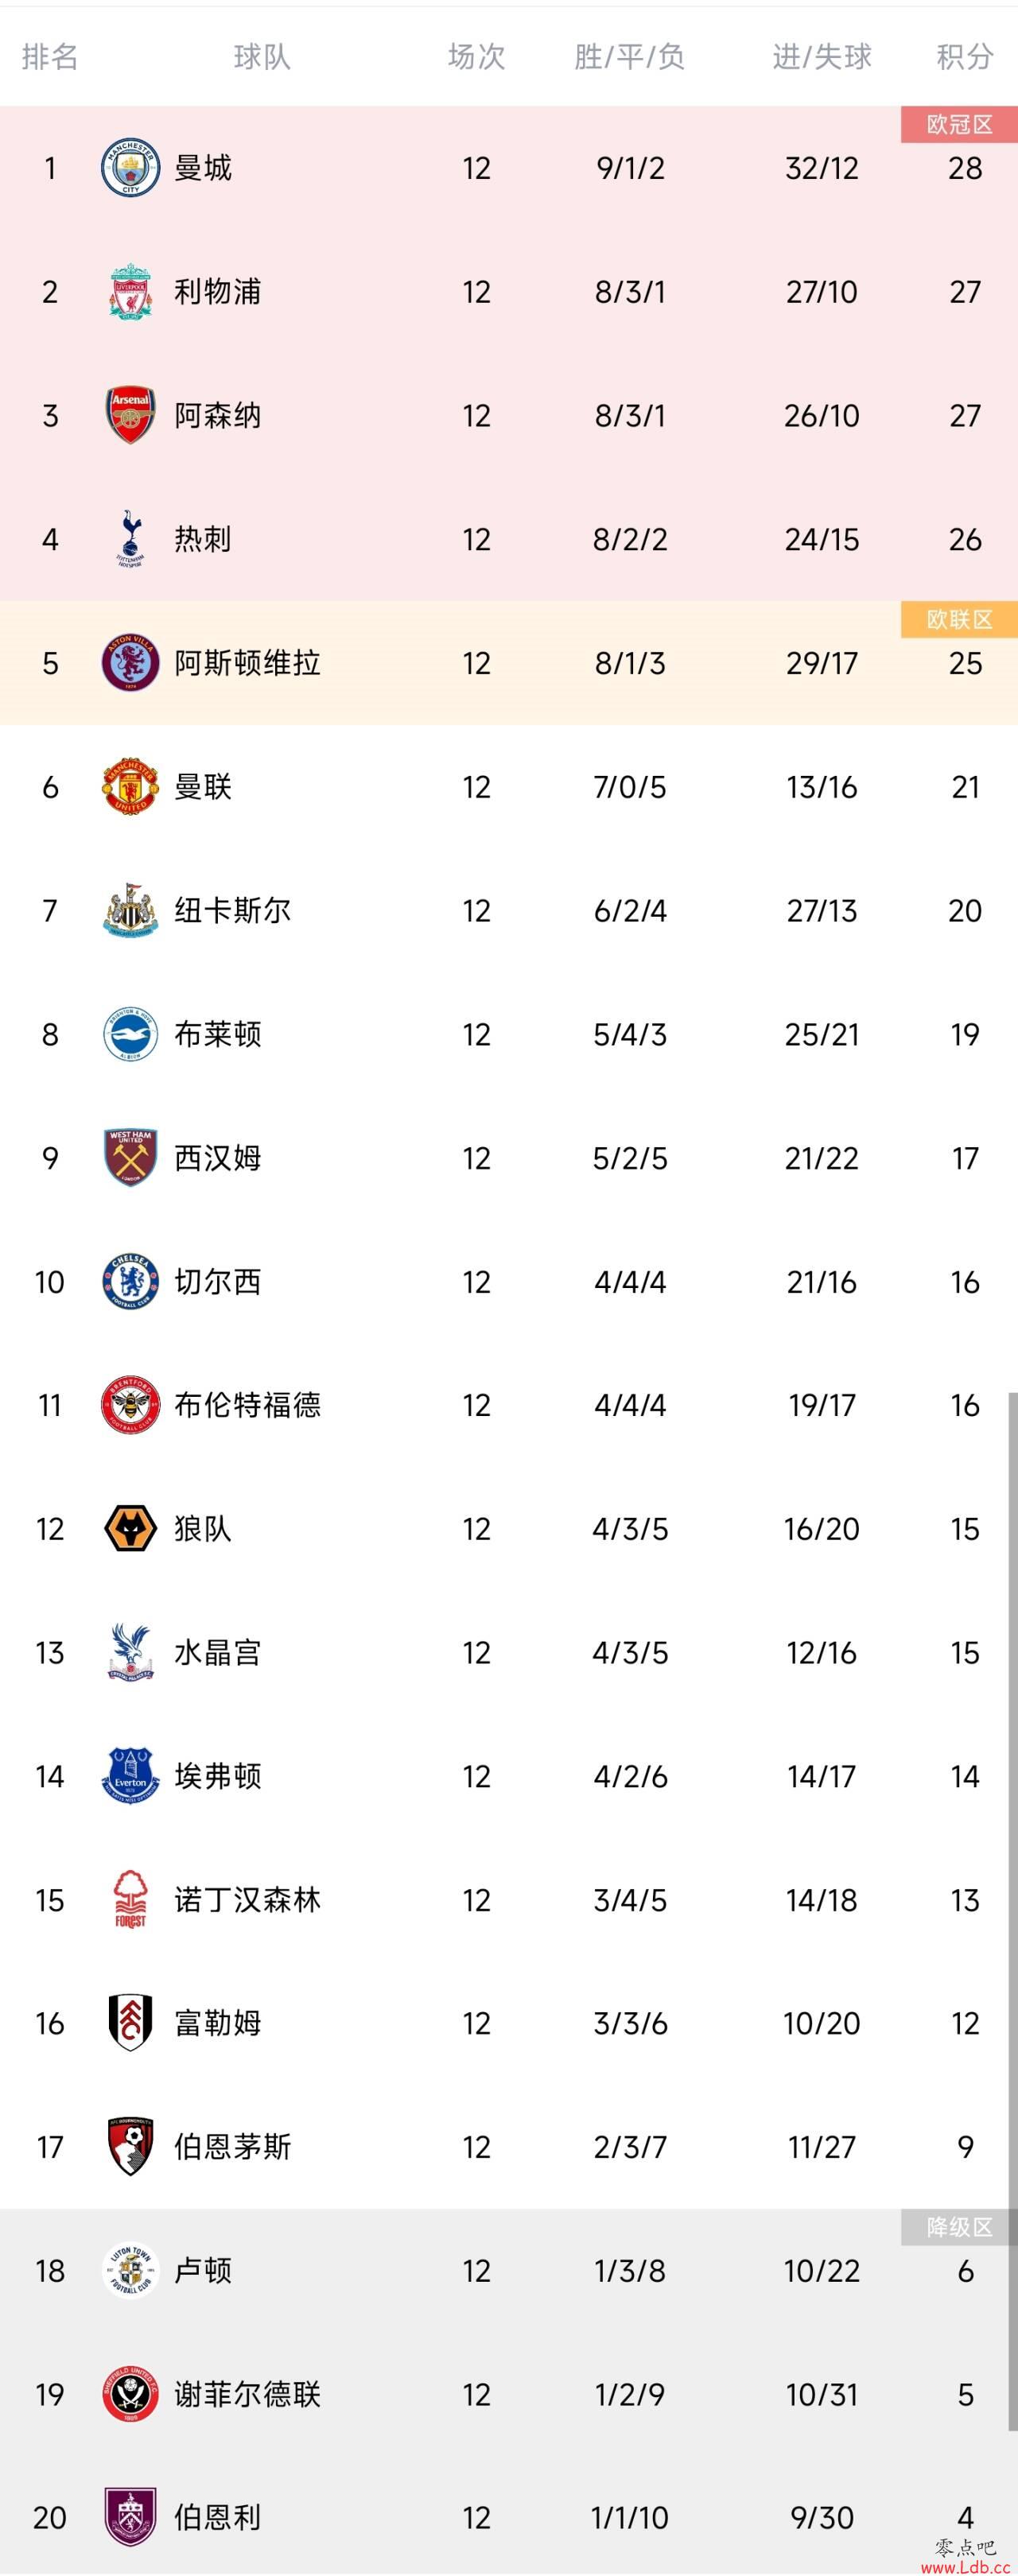1018x2576 pixels.
Task: Click the Manchester City club crest
Action: [x=130, y=168]
